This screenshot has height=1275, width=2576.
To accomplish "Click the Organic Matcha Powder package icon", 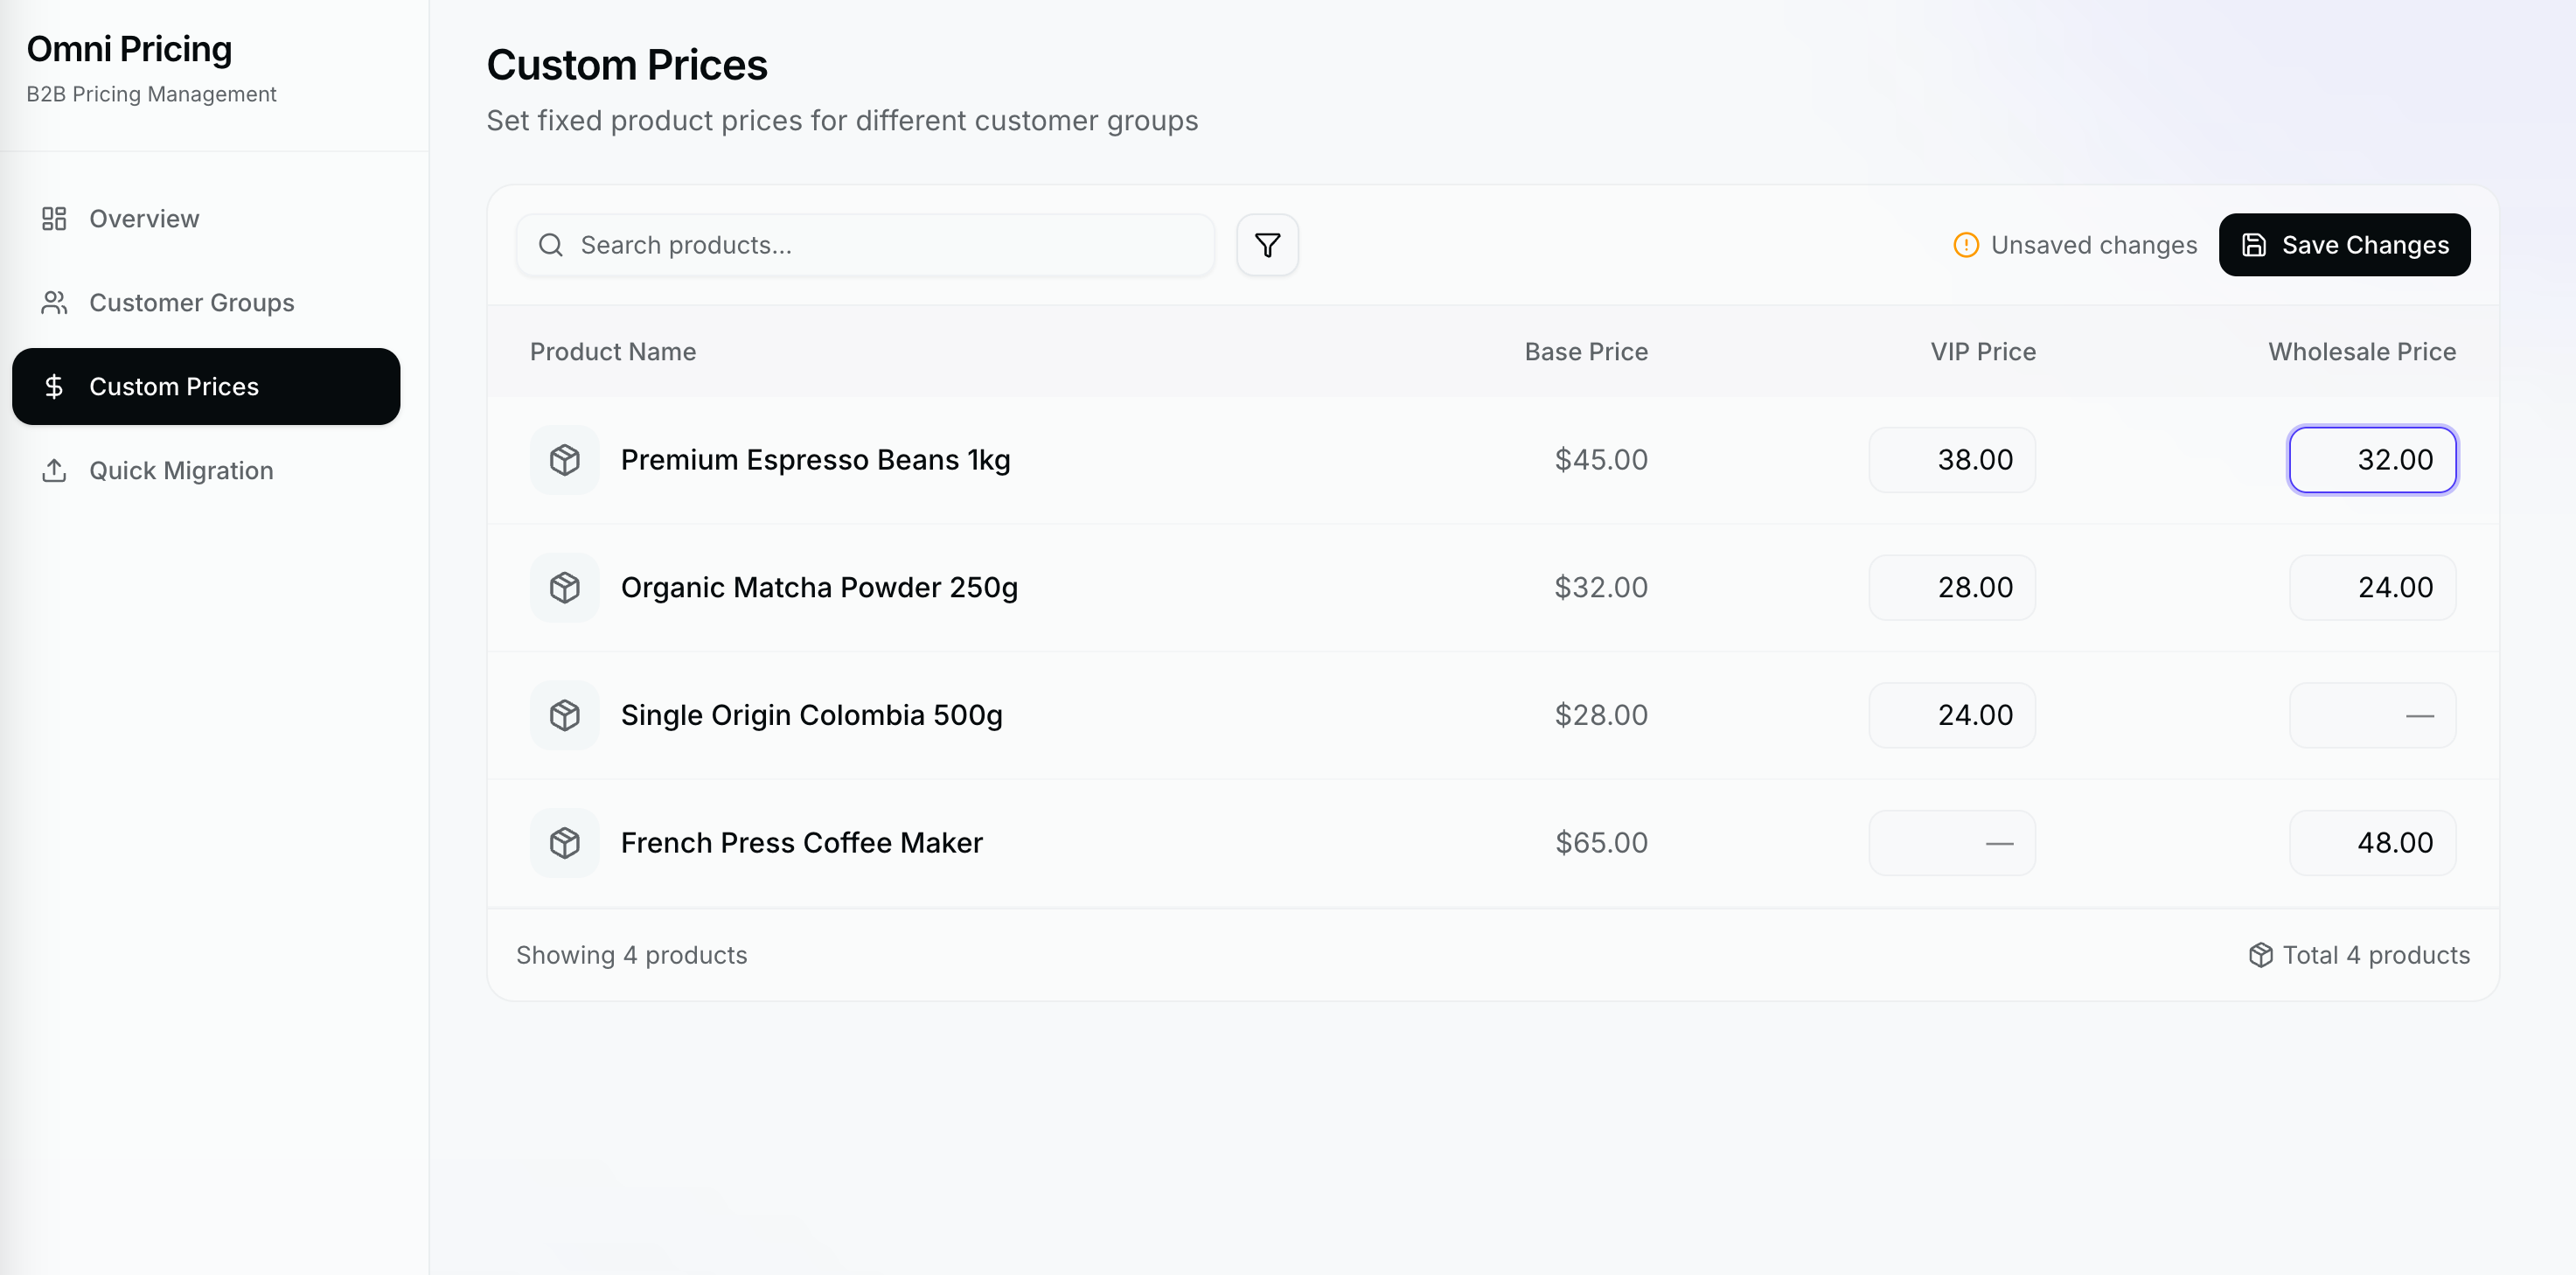I will click(565, 588).
